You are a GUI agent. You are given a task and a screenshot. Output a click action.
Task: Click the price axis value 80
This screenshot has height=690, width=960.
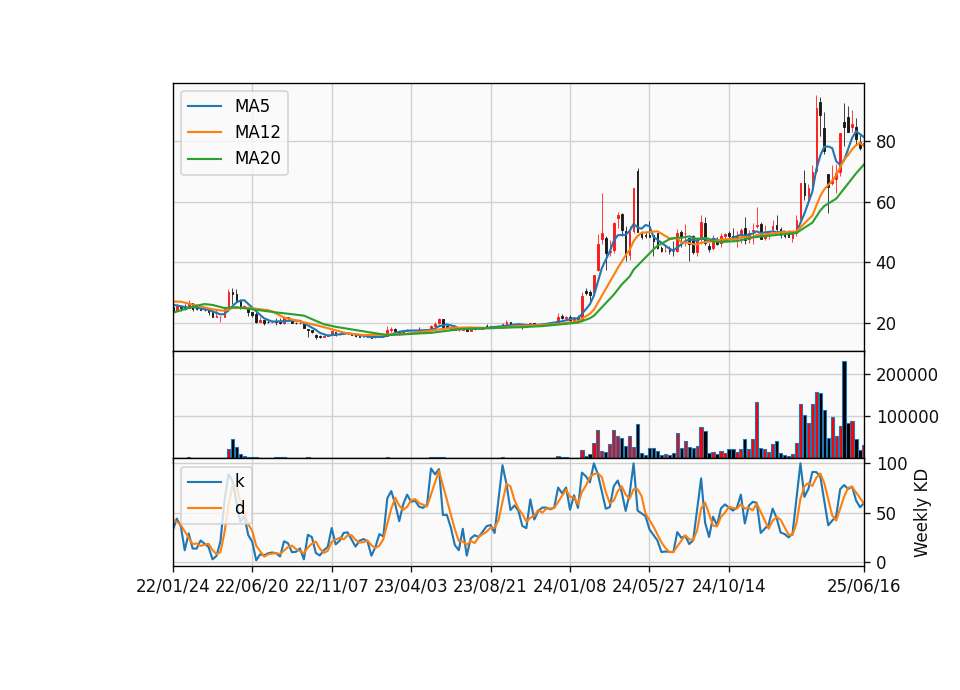click(886, 142)
